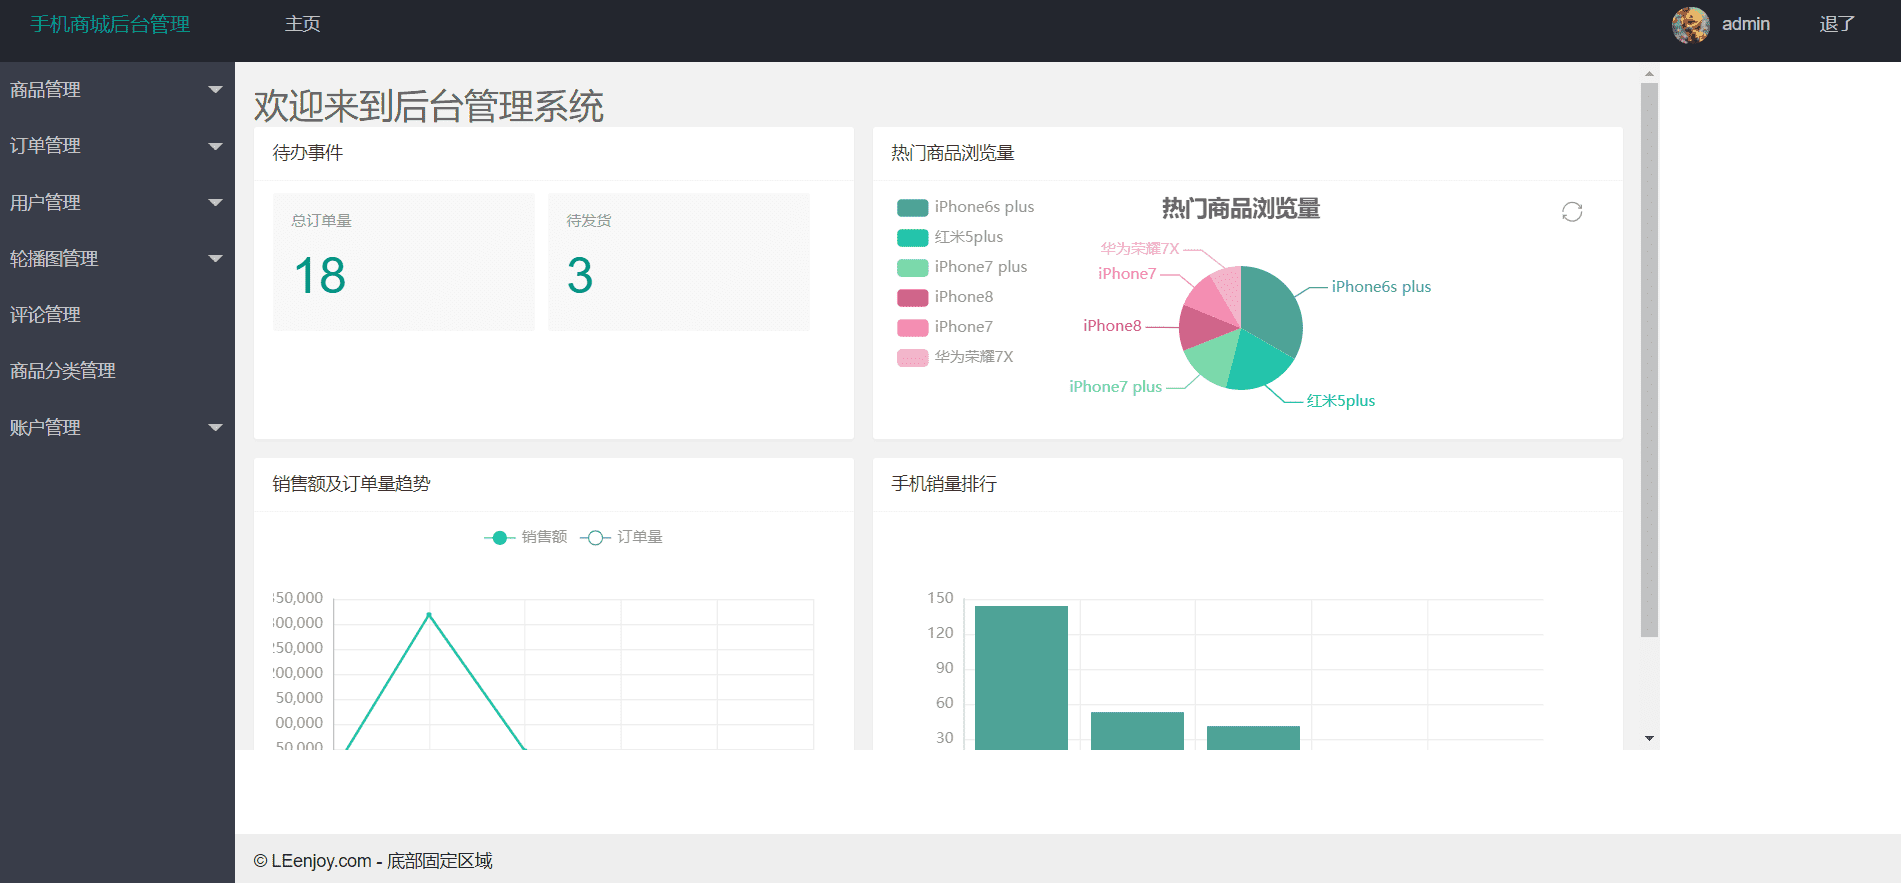Image resolution: width=1901 pixels, height=883 pixels.
Task: Click the 待办事件 panel header
Action: (554, 153)
